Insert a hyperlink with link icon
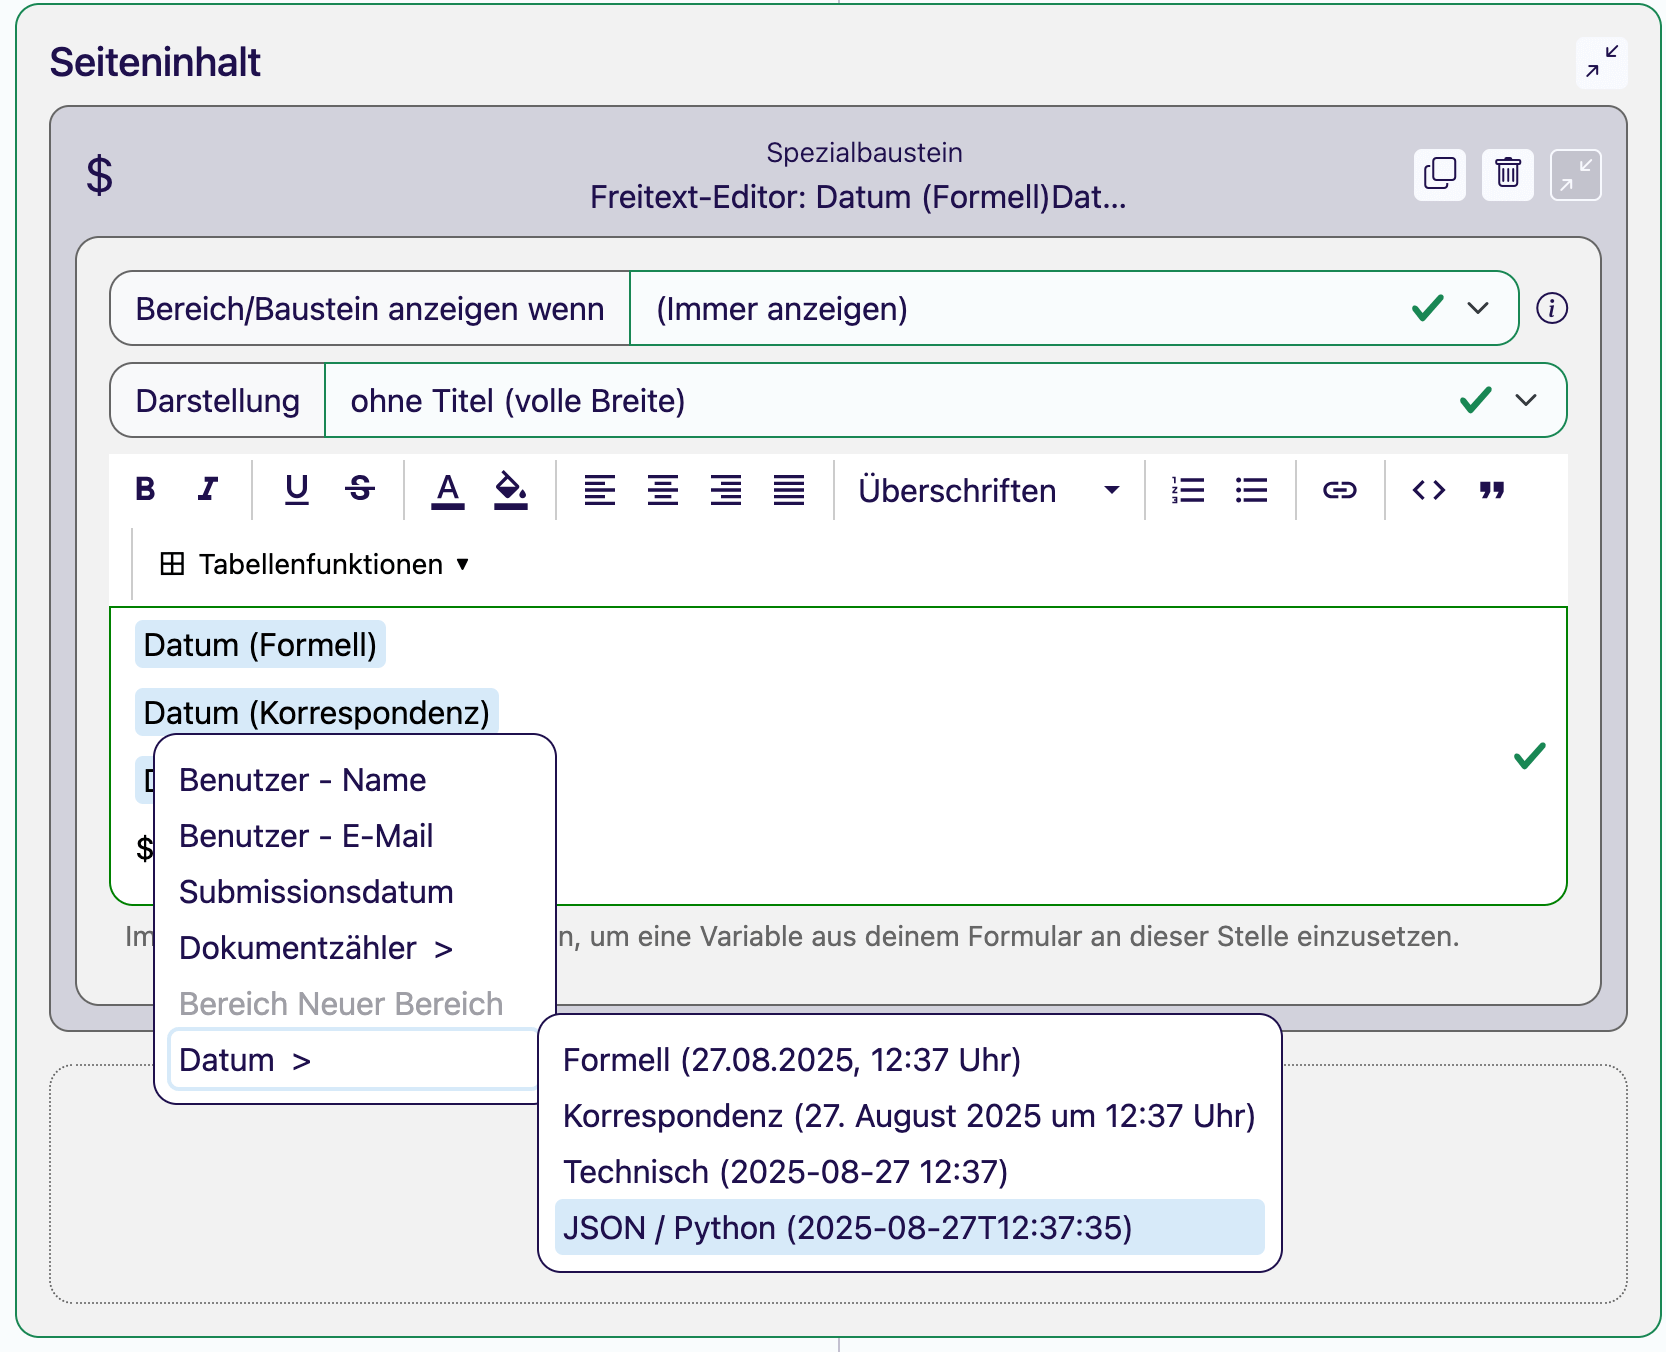Image resolution: width=1666 pixels, height=1352 pixels. [1339, 490]
